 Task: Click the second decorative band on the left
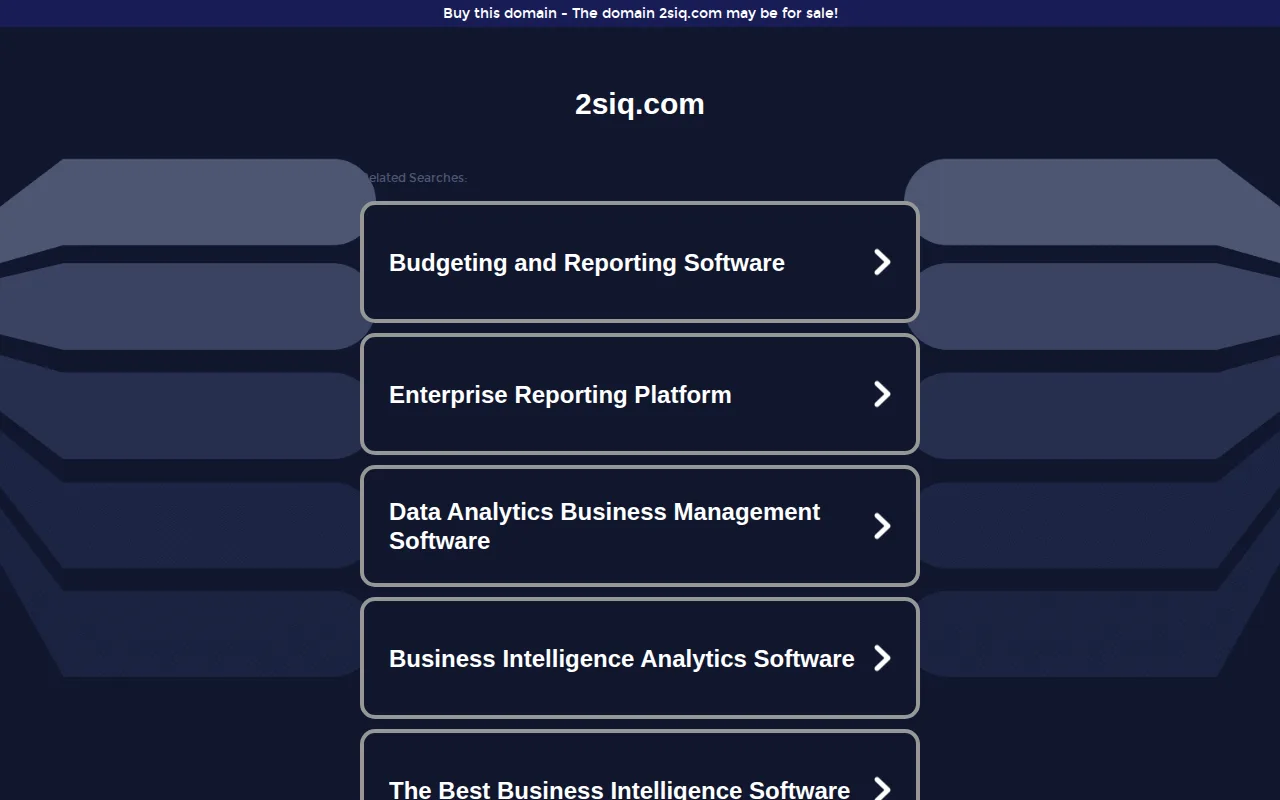coord(187,306)
